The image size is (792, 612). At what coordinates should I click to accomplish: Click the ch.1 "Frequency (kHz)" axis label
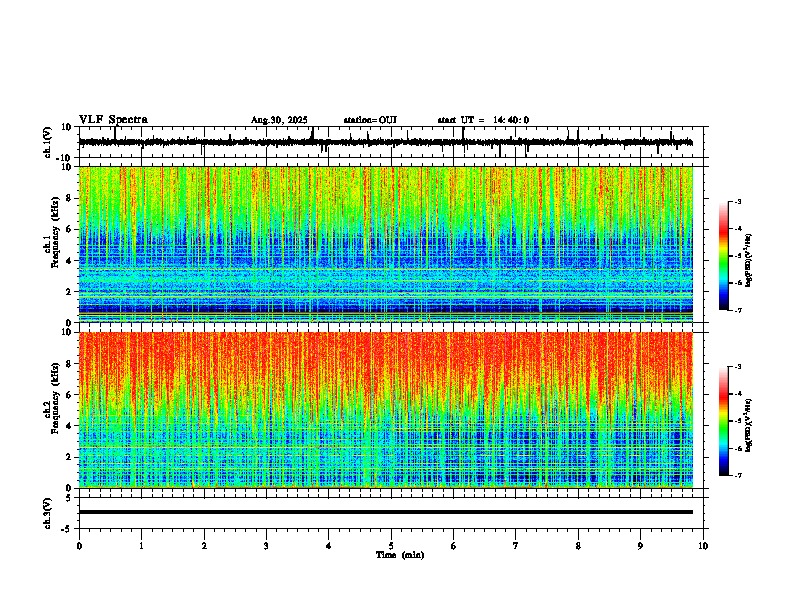pyautogui.click(x=55, y=233)
